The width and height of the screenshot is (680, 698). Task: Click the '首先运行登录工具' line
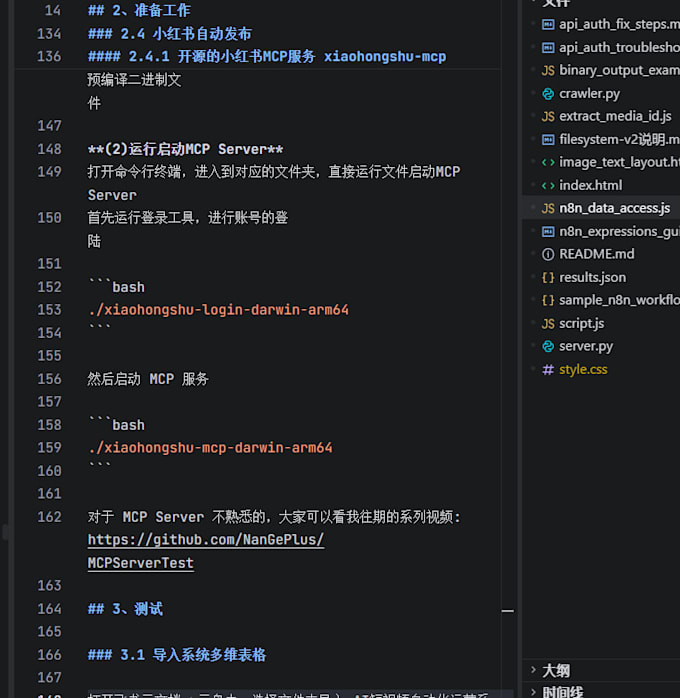[188, 218]
